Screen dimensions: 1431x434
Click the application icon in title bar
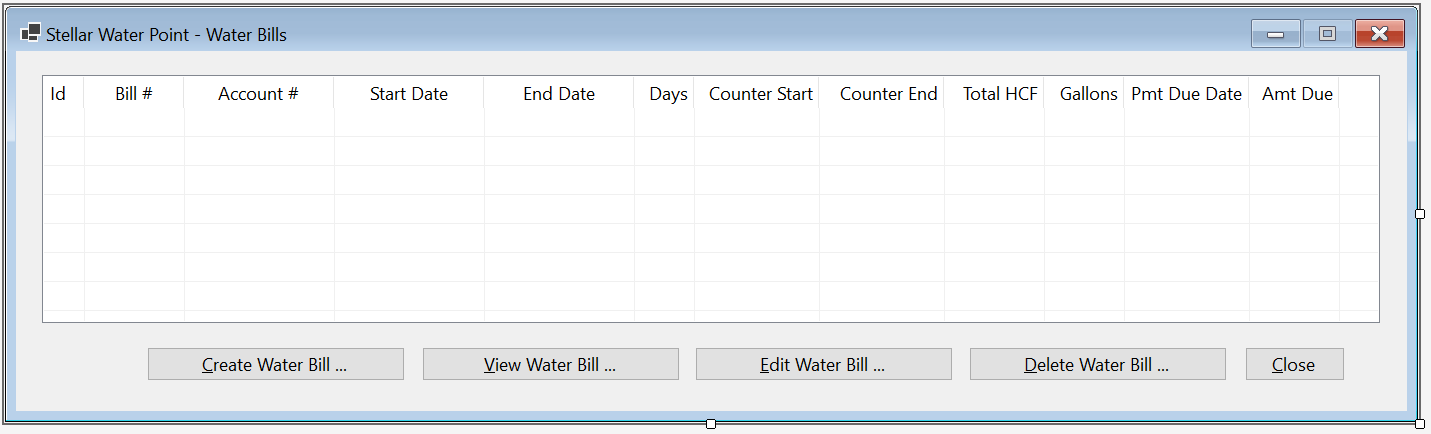tap(31, 34)
